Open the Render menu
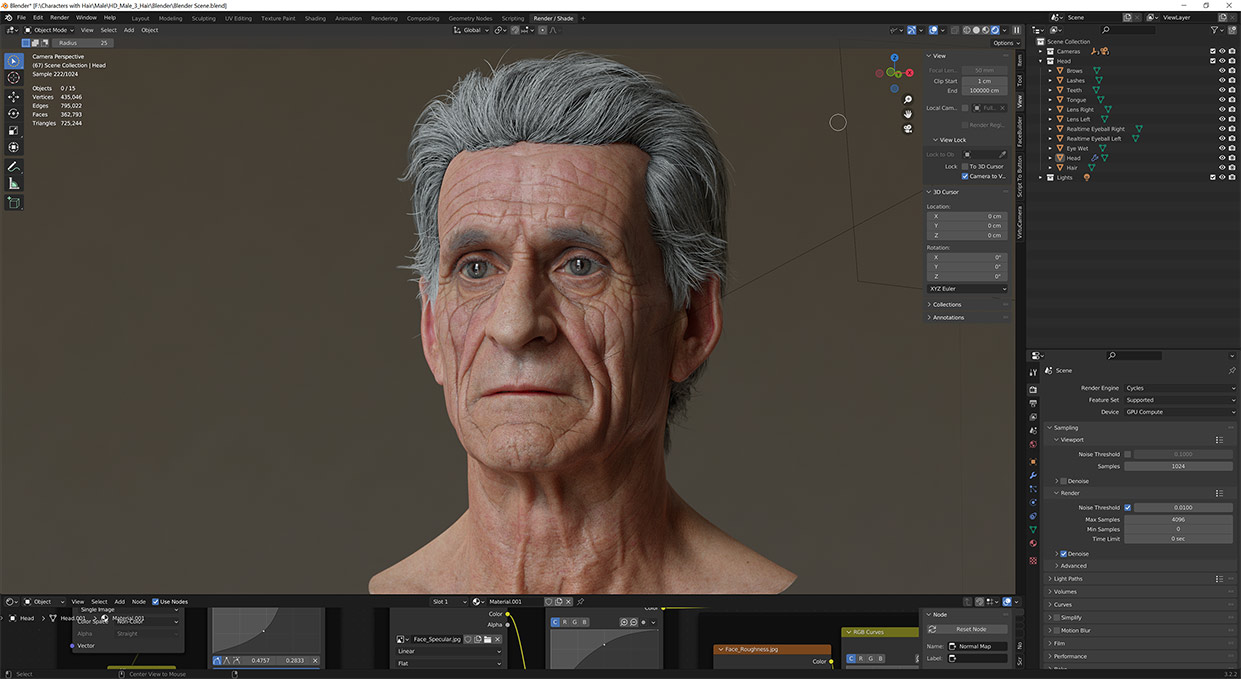This screenshot has height=679, width=1241. [x=59, y=18]
